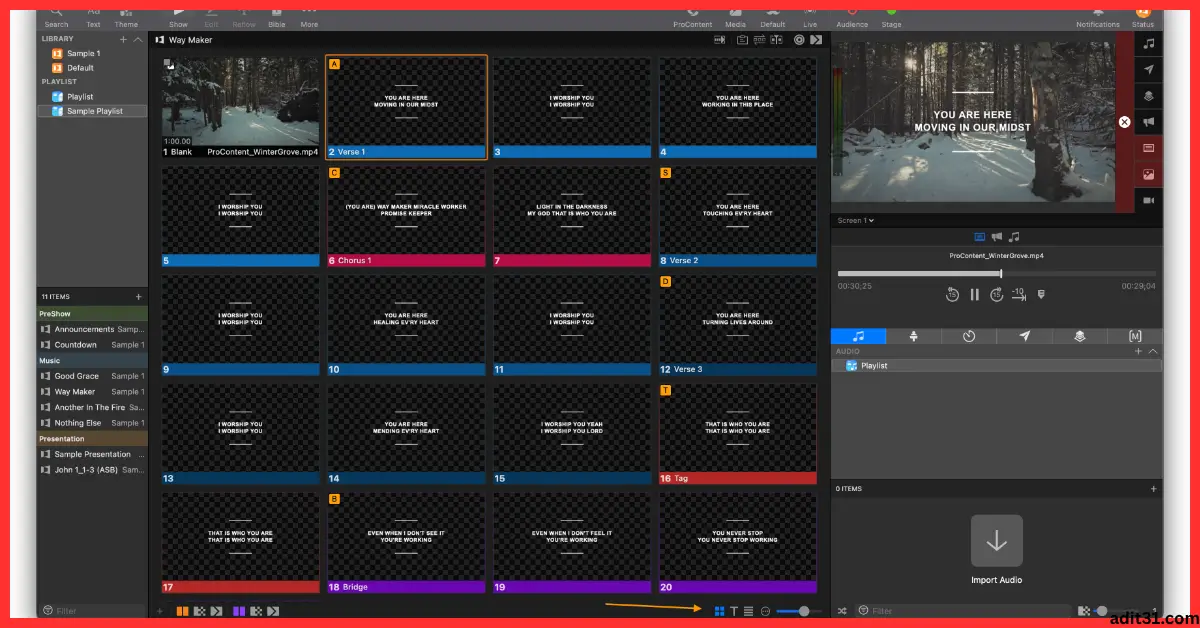1200x628 pixels.
Task: Select the audio Playlist row
Action: (x=997, y=366)
